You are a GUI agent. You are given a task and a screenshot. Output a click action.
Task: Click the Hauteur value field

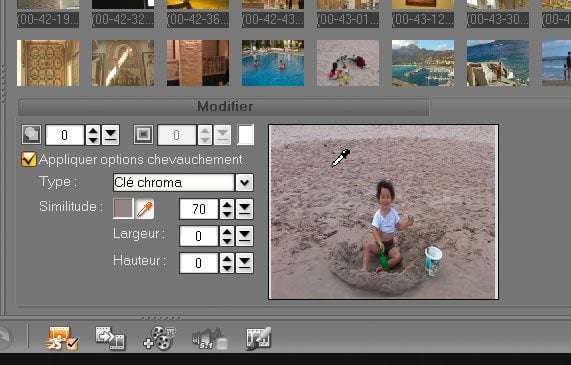(199, 263)
